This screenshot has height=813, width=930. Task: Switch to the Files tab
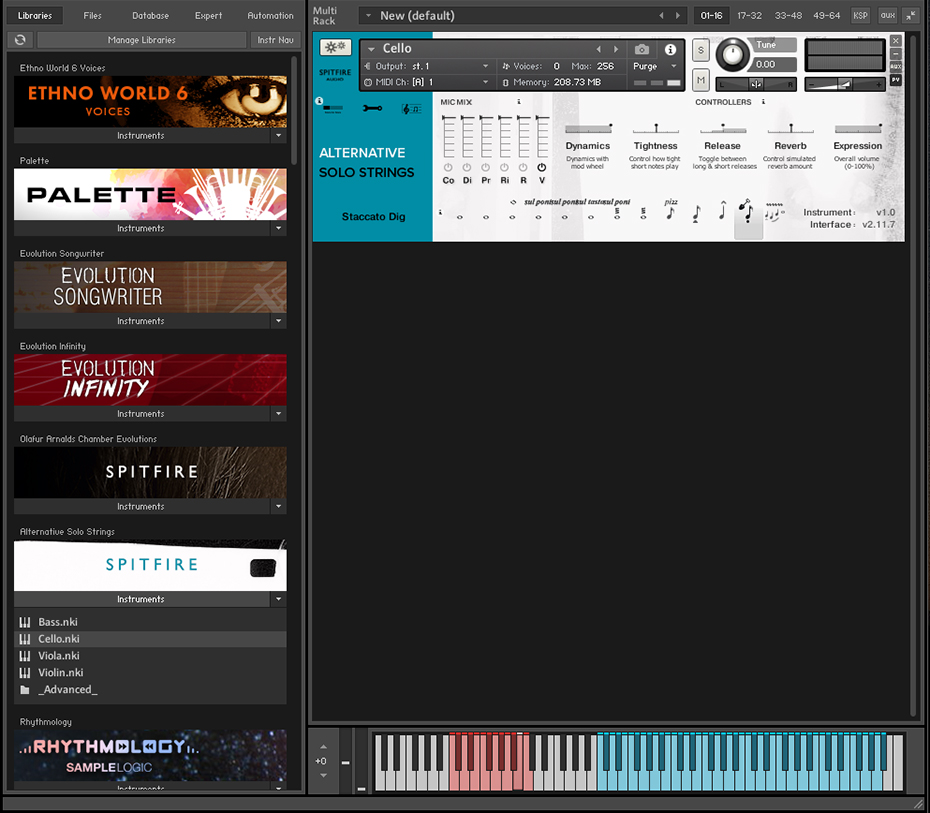click(93, 15)
